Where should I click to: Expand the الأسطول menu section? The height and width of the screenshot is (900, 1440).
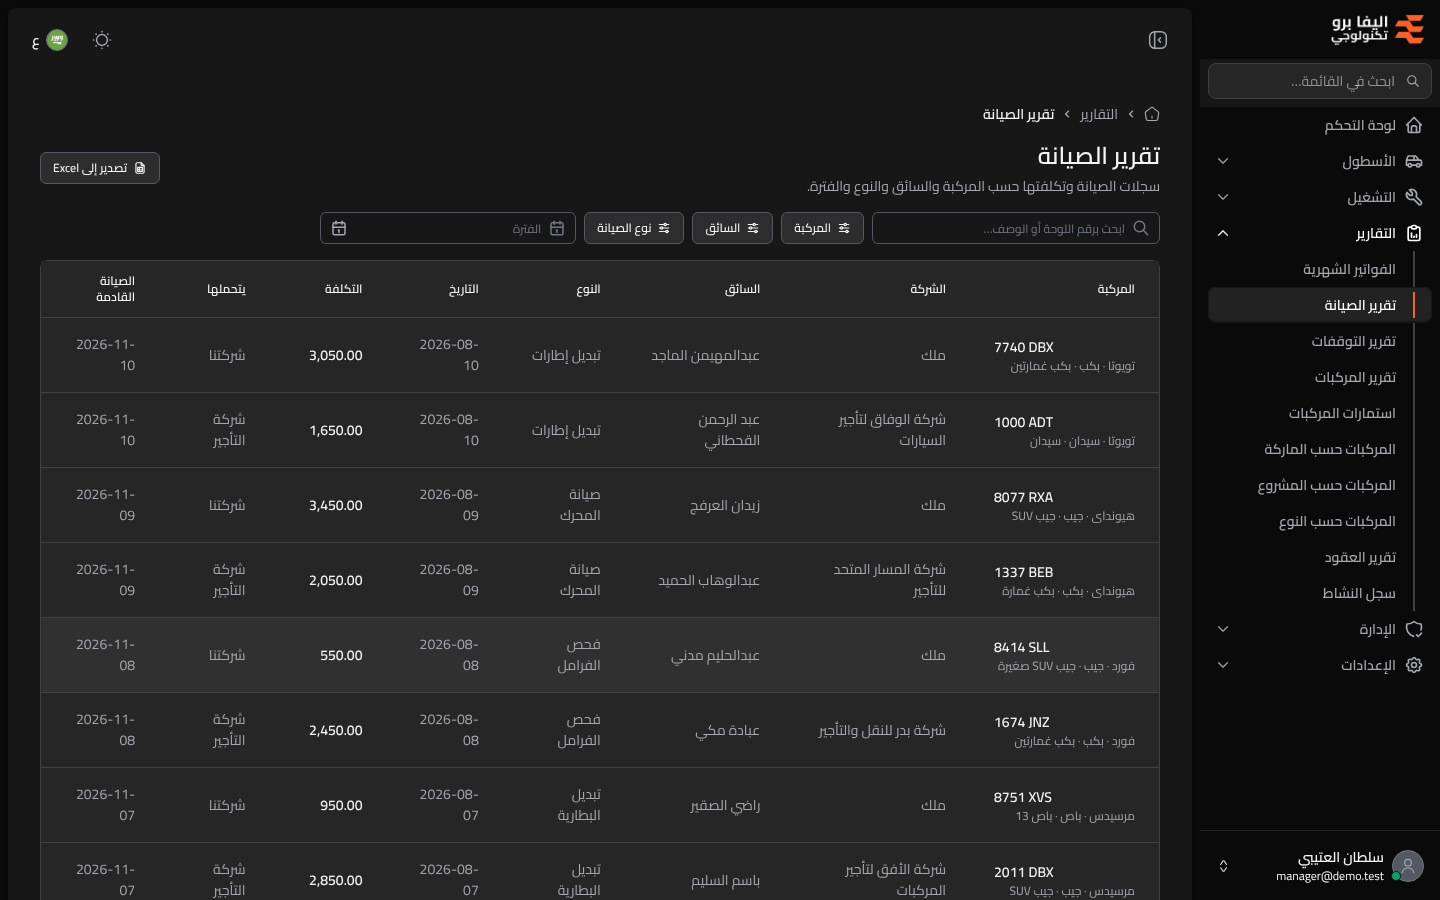tap(1320, 161)
